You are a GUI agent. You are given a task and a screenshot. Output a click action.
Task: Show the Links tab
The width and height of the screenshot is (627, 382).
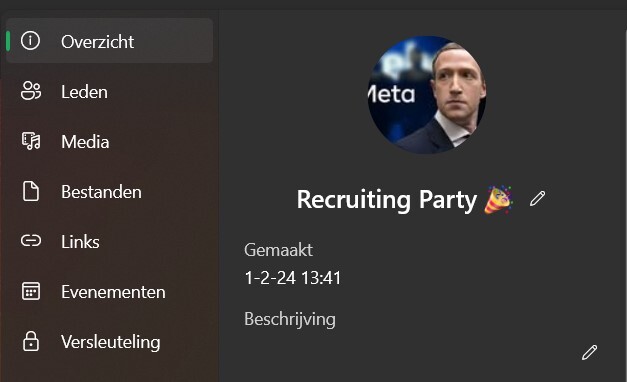(x=110, y=242)
